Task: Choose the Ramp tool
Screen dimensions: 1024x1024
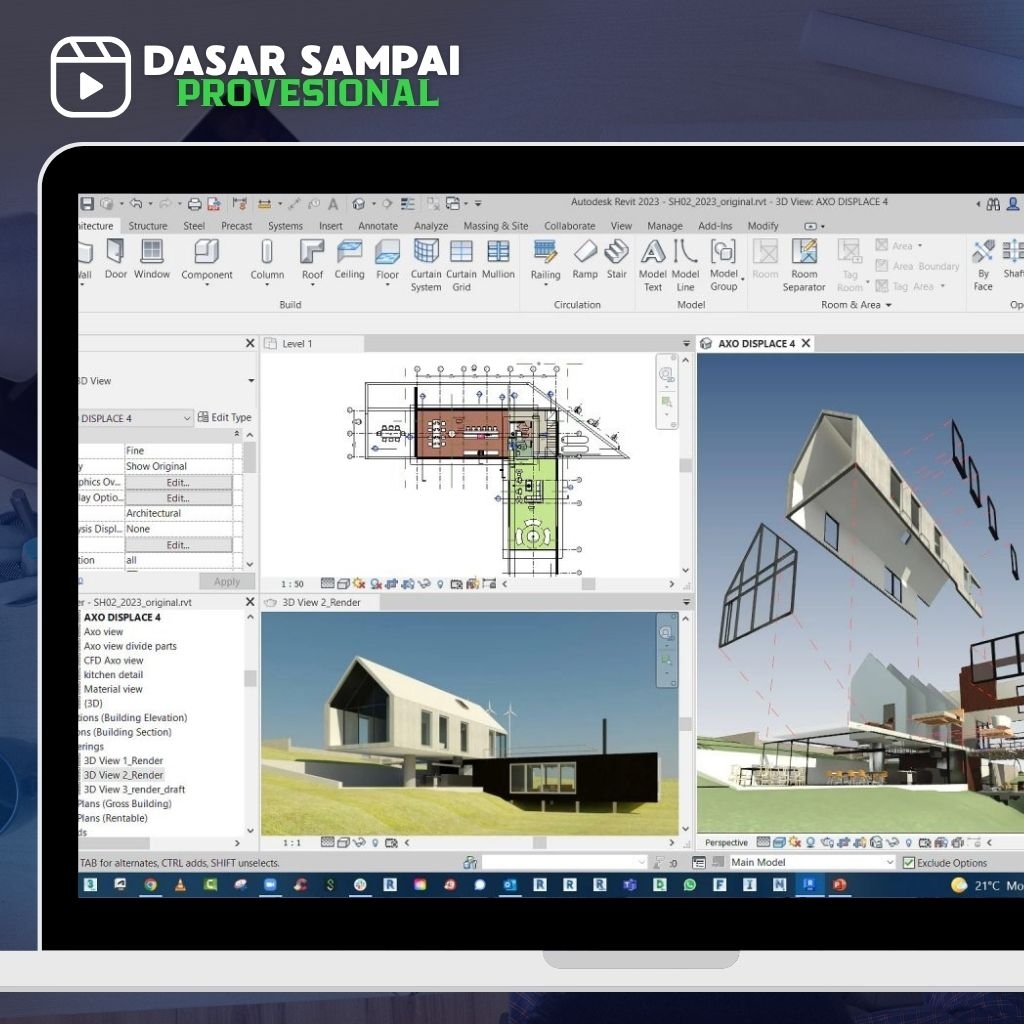Action: (x=584, y=259)
